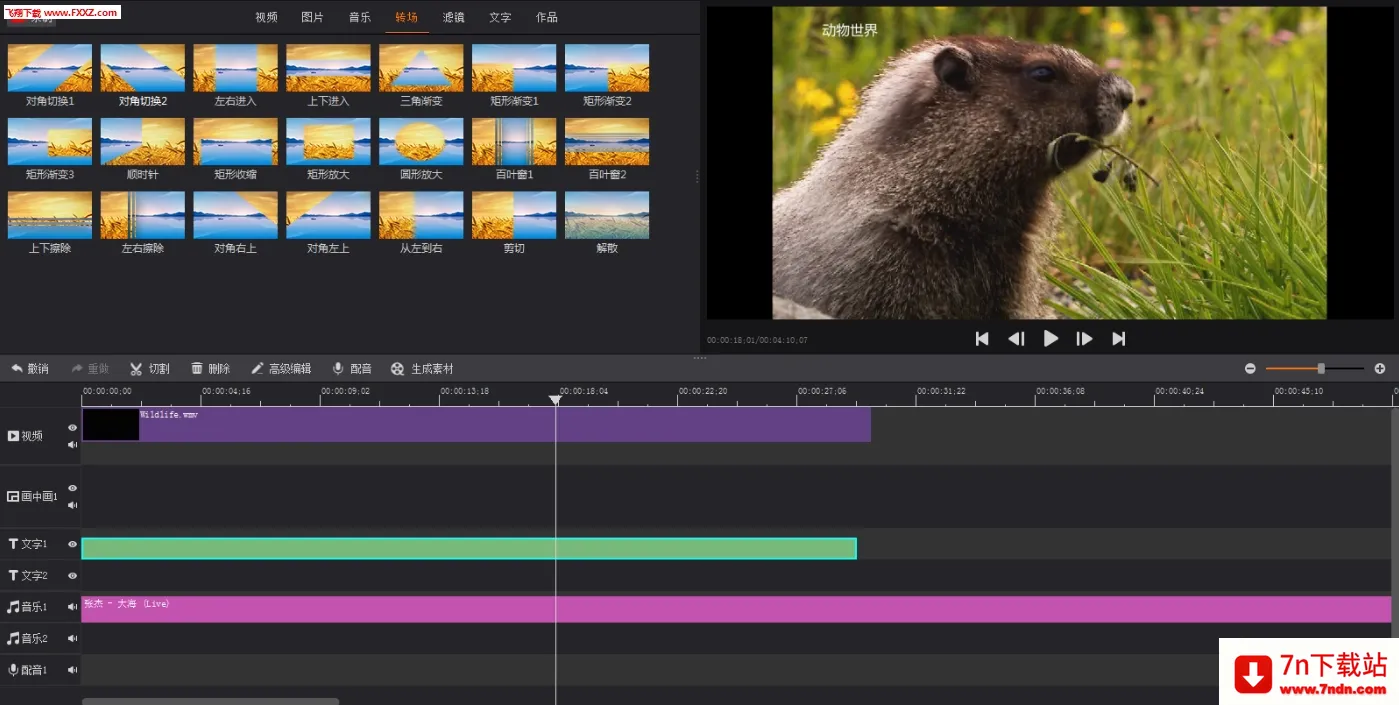Step forward one frame
This screenshot has width=1399, height=705.
(1084, 339)
